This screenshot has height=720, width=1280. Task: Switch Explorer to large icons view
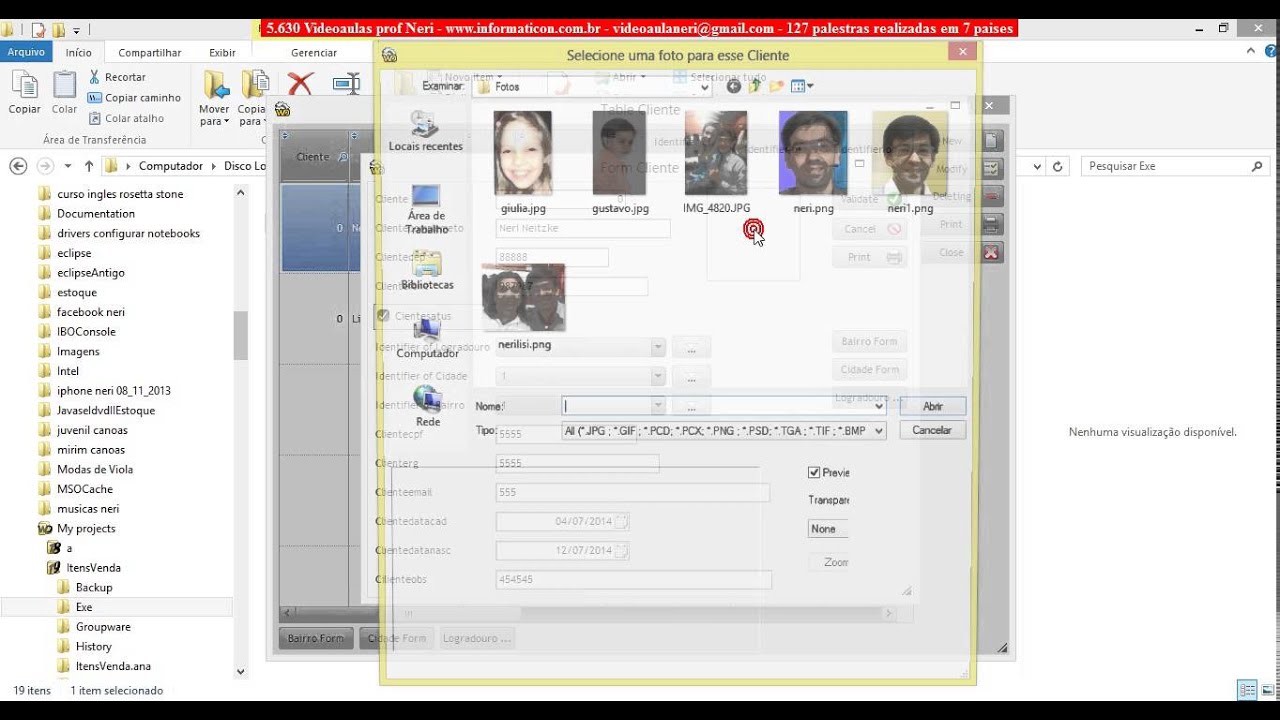pos(1266,690)
